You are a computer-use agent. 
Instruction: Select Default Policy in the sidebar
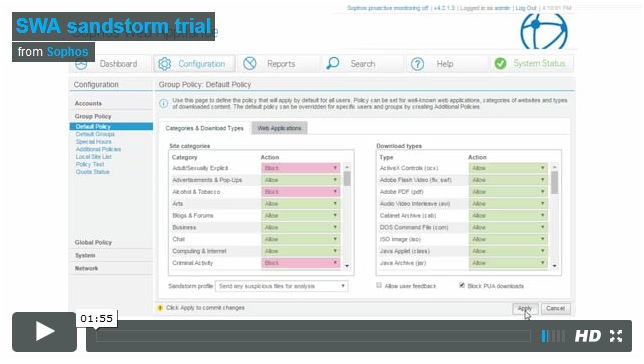111,127
